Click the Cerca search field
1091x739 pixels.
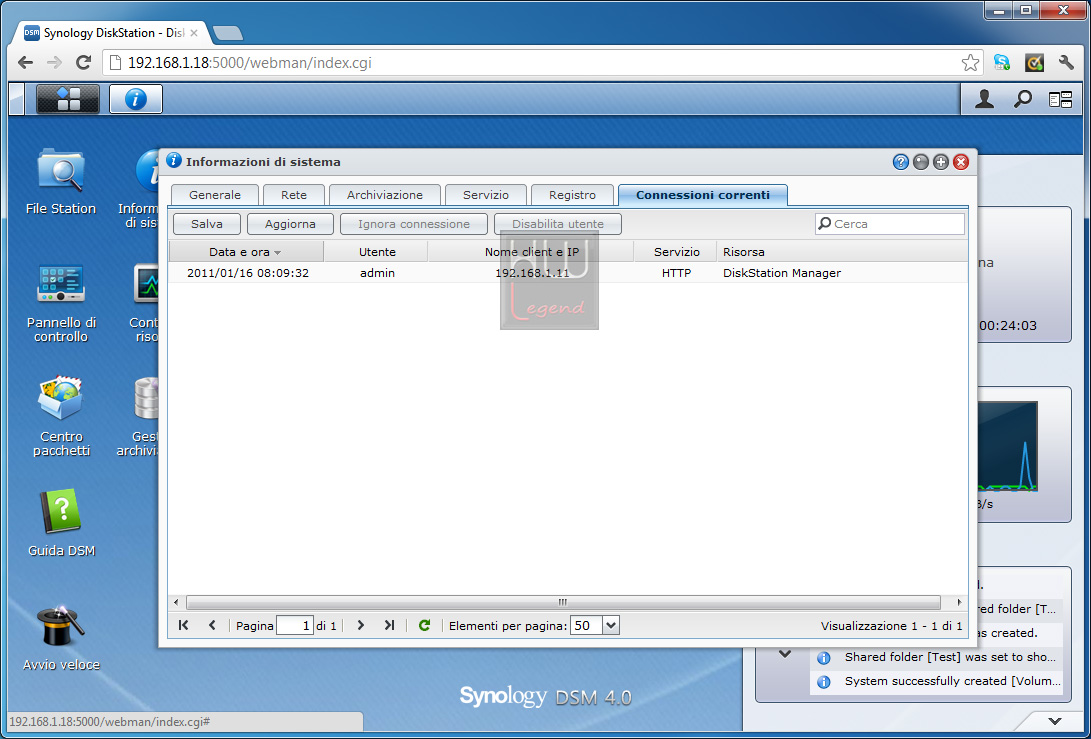click(890, 224)
